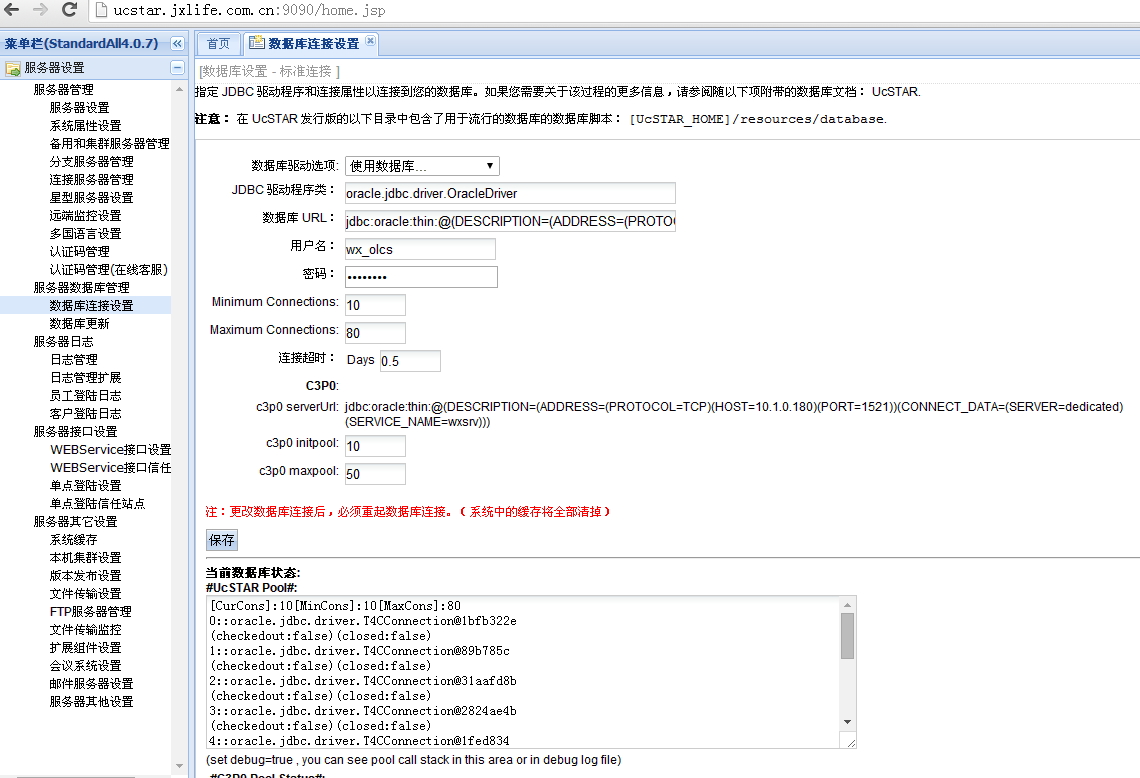Focus the JDBC 驱动程序类 field
This screenshot has width=1140, height=778.
(510, 193)
